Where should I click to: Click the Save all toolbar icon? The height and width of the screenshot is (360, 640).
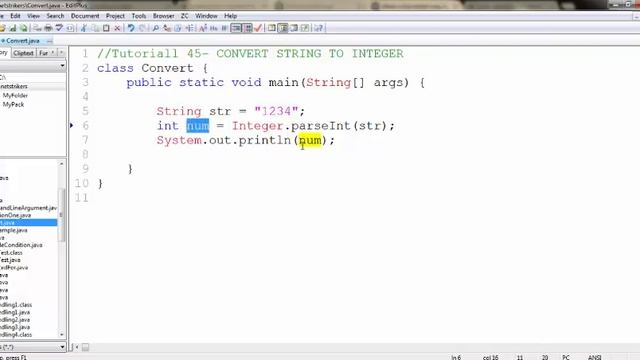pos(24,28)
